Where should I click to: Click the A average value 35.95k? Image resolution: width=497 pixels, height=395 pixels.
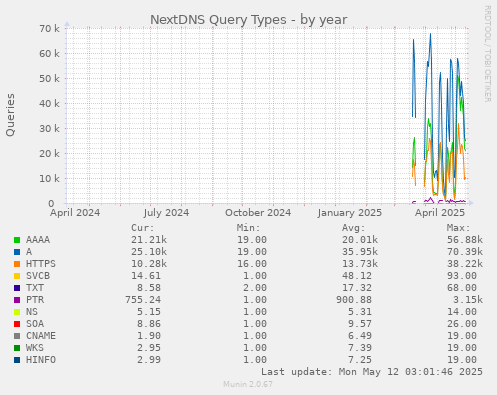[360, 252]
